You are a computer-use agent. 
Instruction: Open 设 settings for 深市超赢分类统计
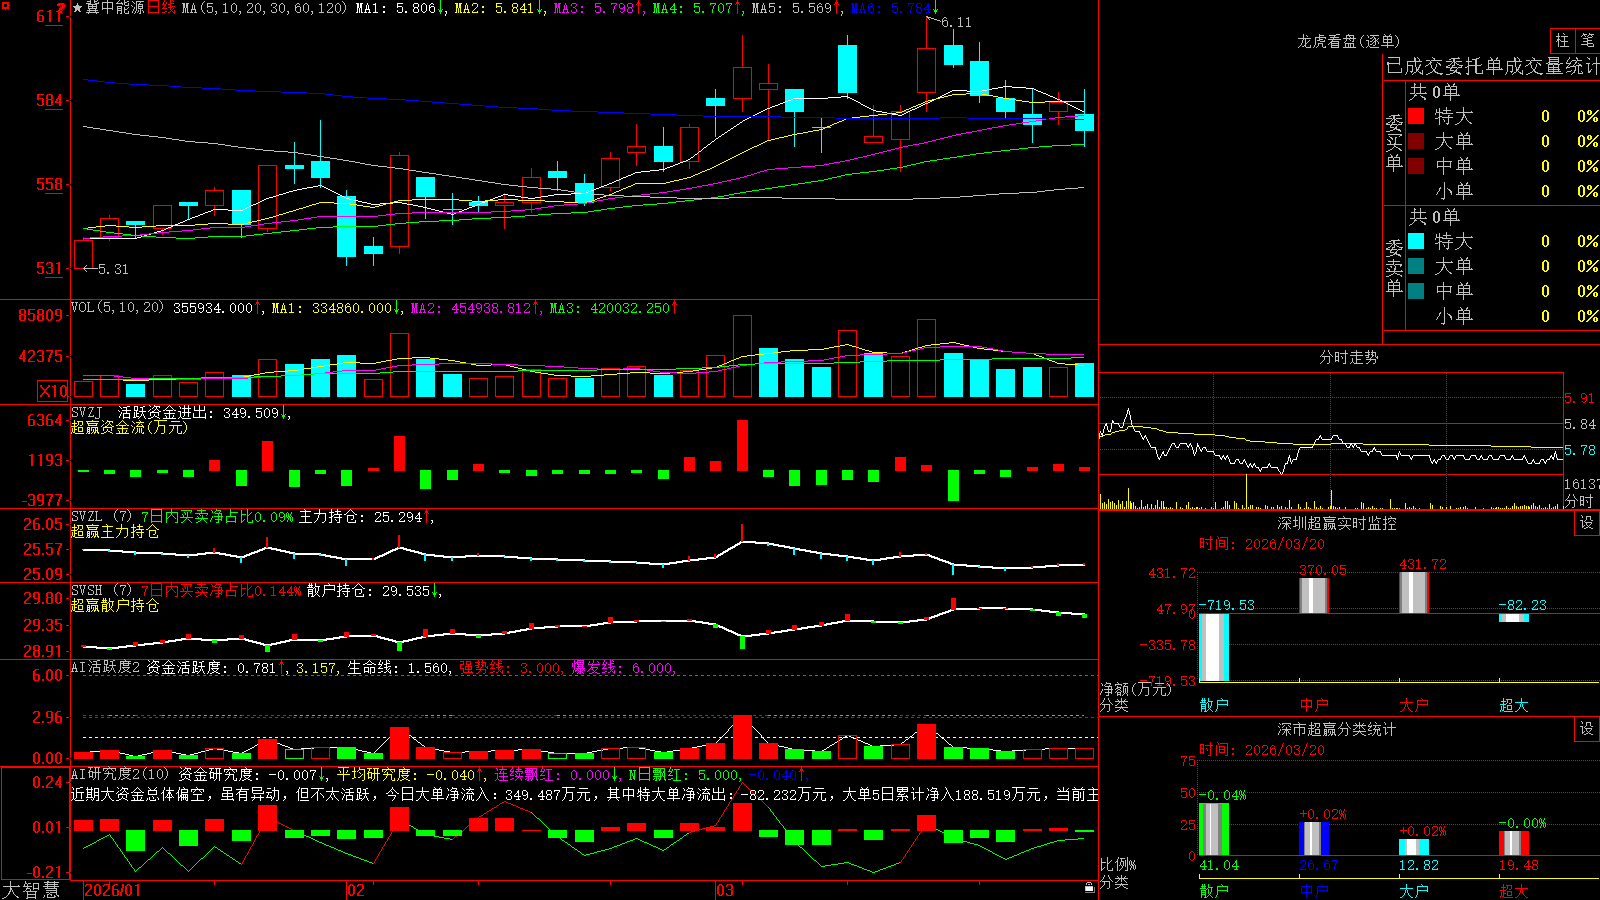[x=1587, y=729]
